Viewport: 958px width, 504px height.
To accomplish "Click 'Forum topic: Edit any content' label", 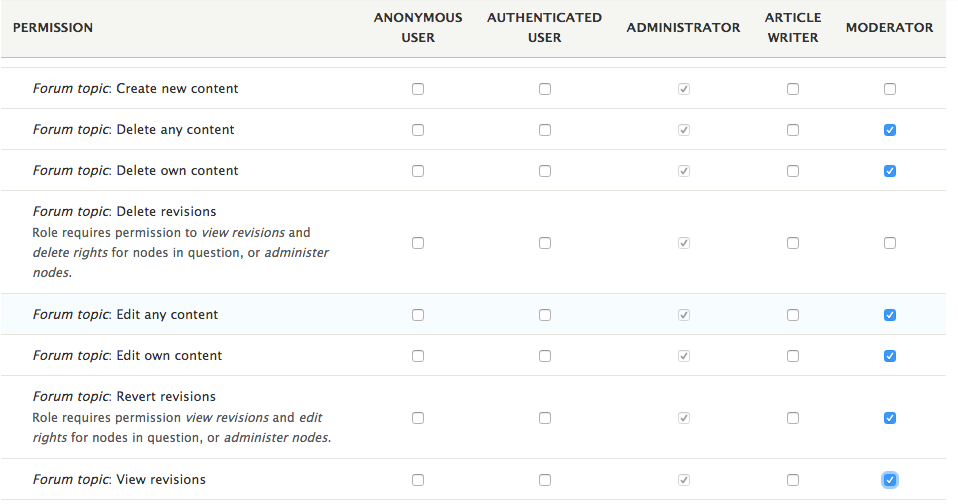I will 125,315.
